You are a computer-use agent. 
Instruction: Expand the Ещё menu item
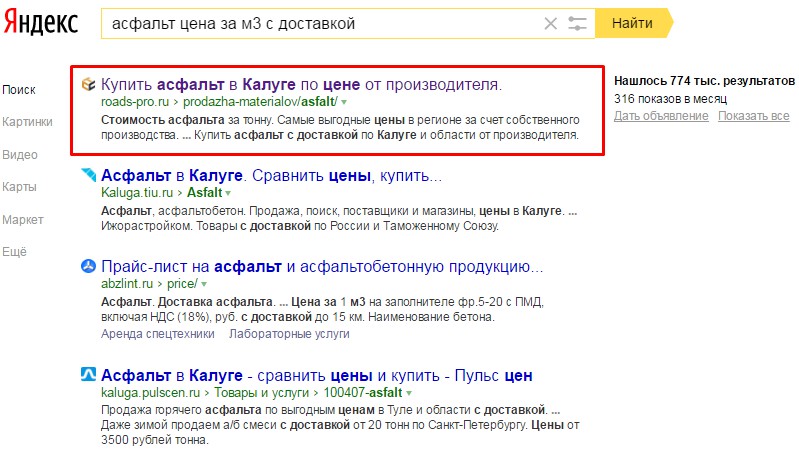[x=14, y=252]
